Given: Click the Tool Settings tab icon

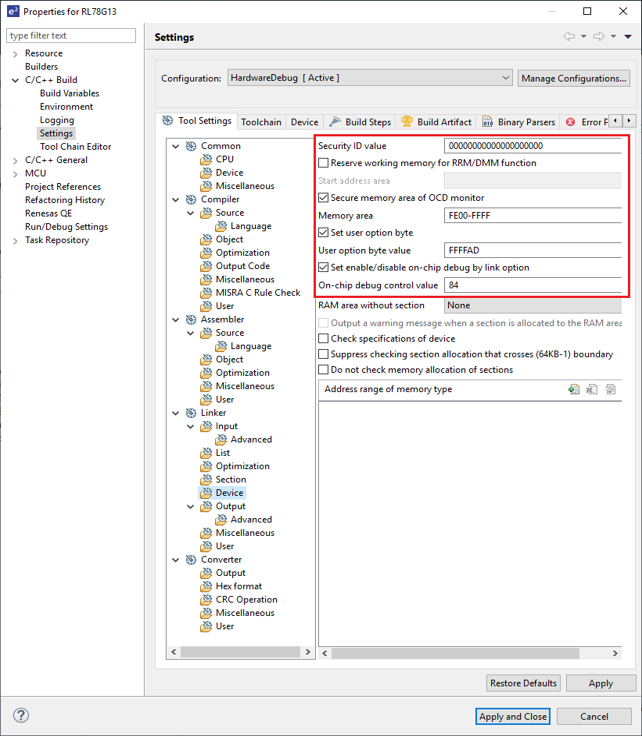Looking at the screenshot, I should click(x=168, y=121).
